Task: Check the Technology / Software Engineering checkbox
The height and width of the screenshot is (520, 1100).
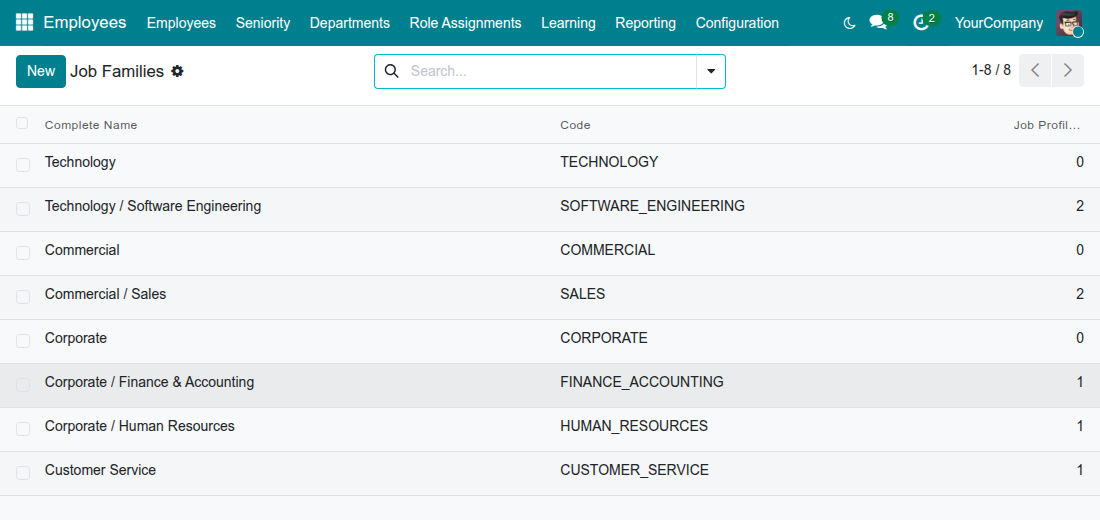Action: [x=23, y=209]
